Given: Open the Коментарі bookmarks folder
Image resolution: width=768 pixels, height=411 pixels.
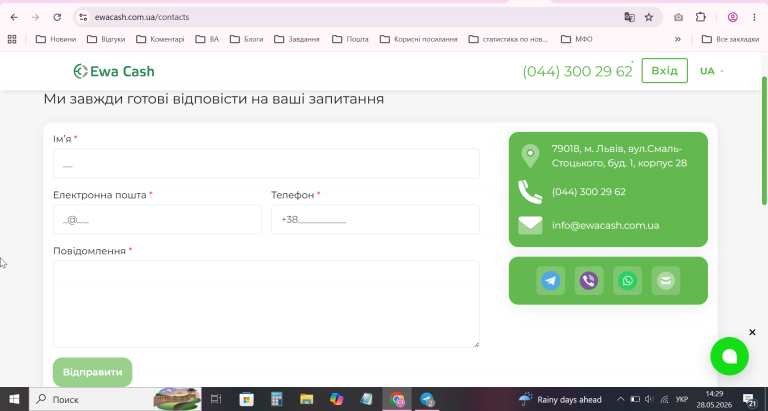Looking at the screenshot, I should 160,39.
